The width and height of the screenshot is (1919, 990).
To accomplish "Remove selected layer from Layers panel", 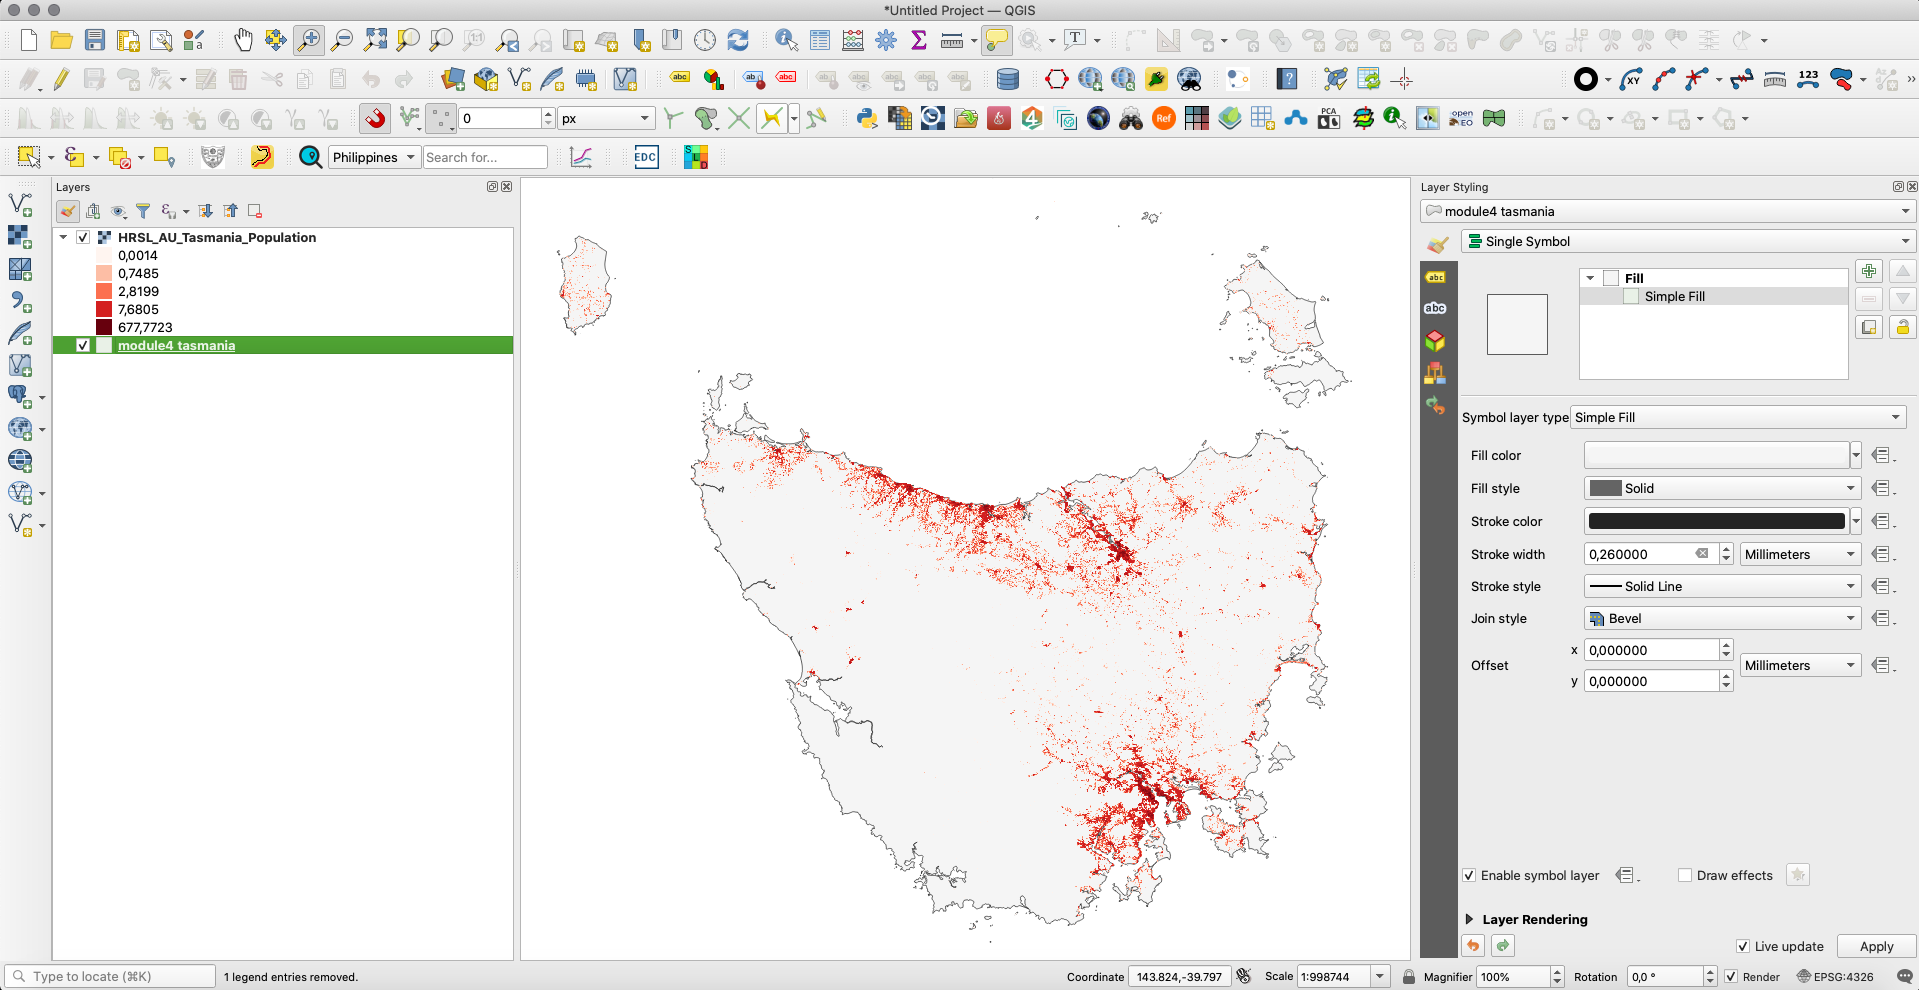I will [255, 211].
